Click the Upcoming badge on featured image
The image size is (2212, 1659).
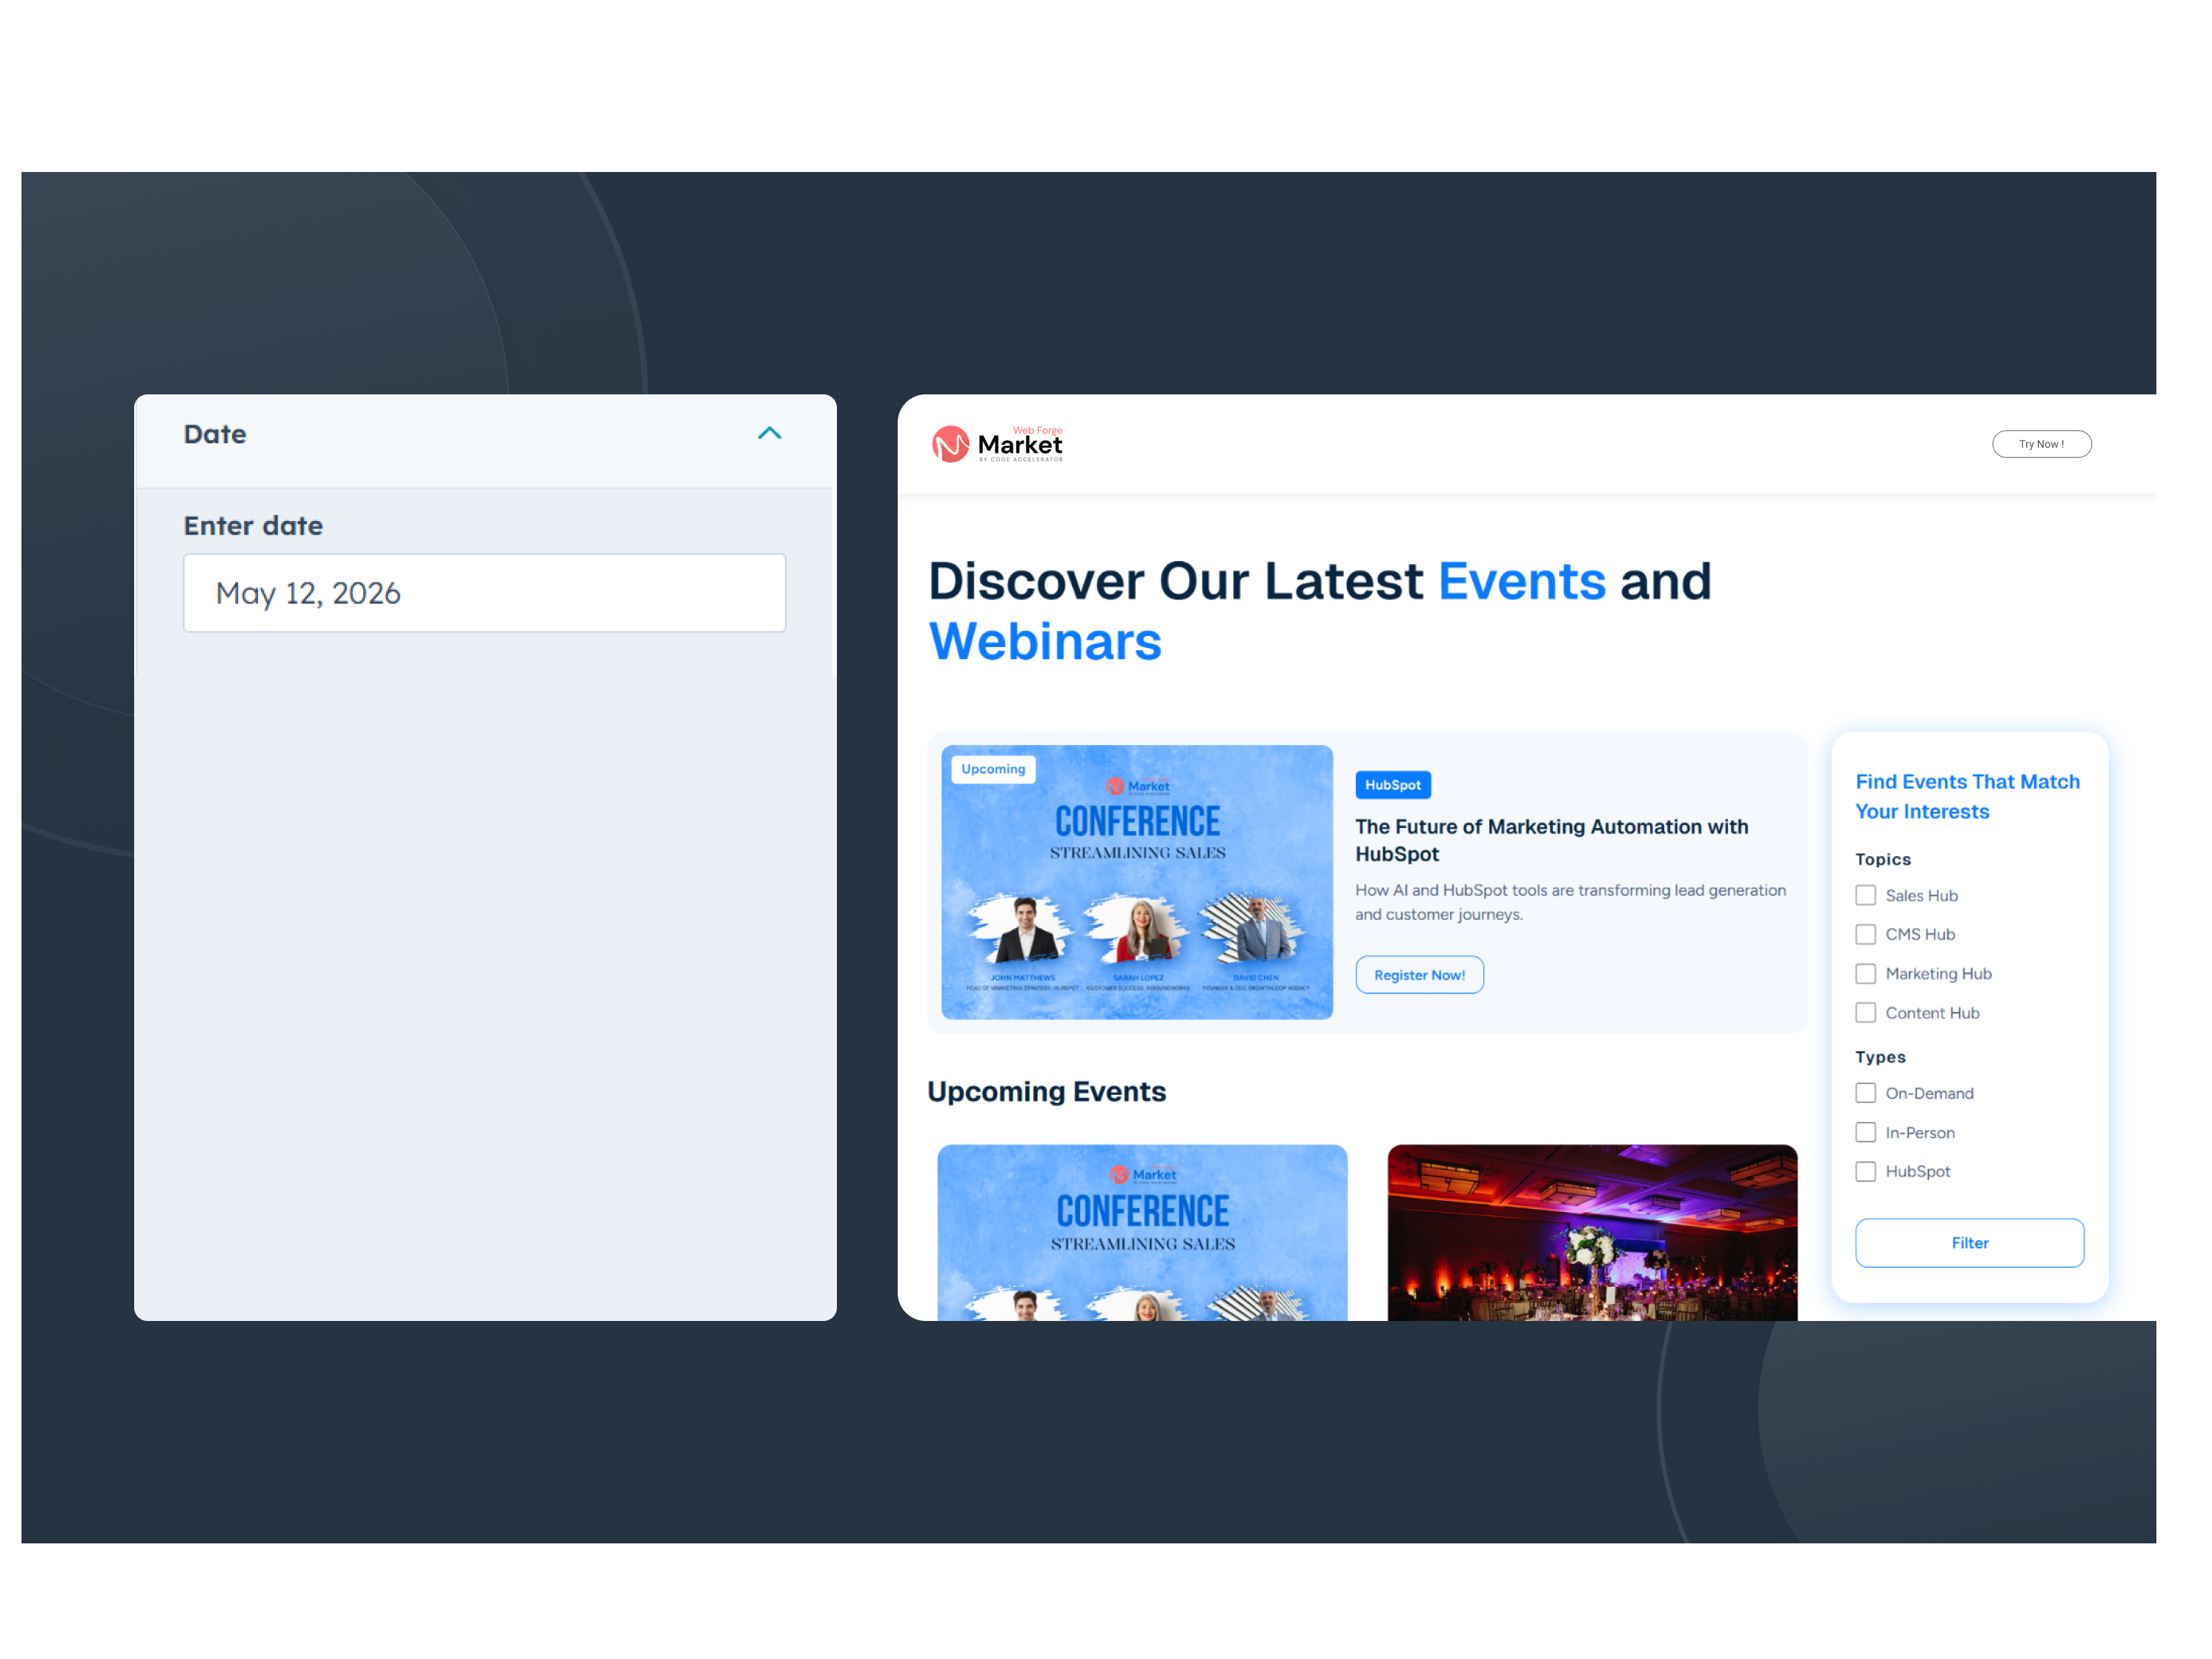pyautogui.click(x=993, y=769)
